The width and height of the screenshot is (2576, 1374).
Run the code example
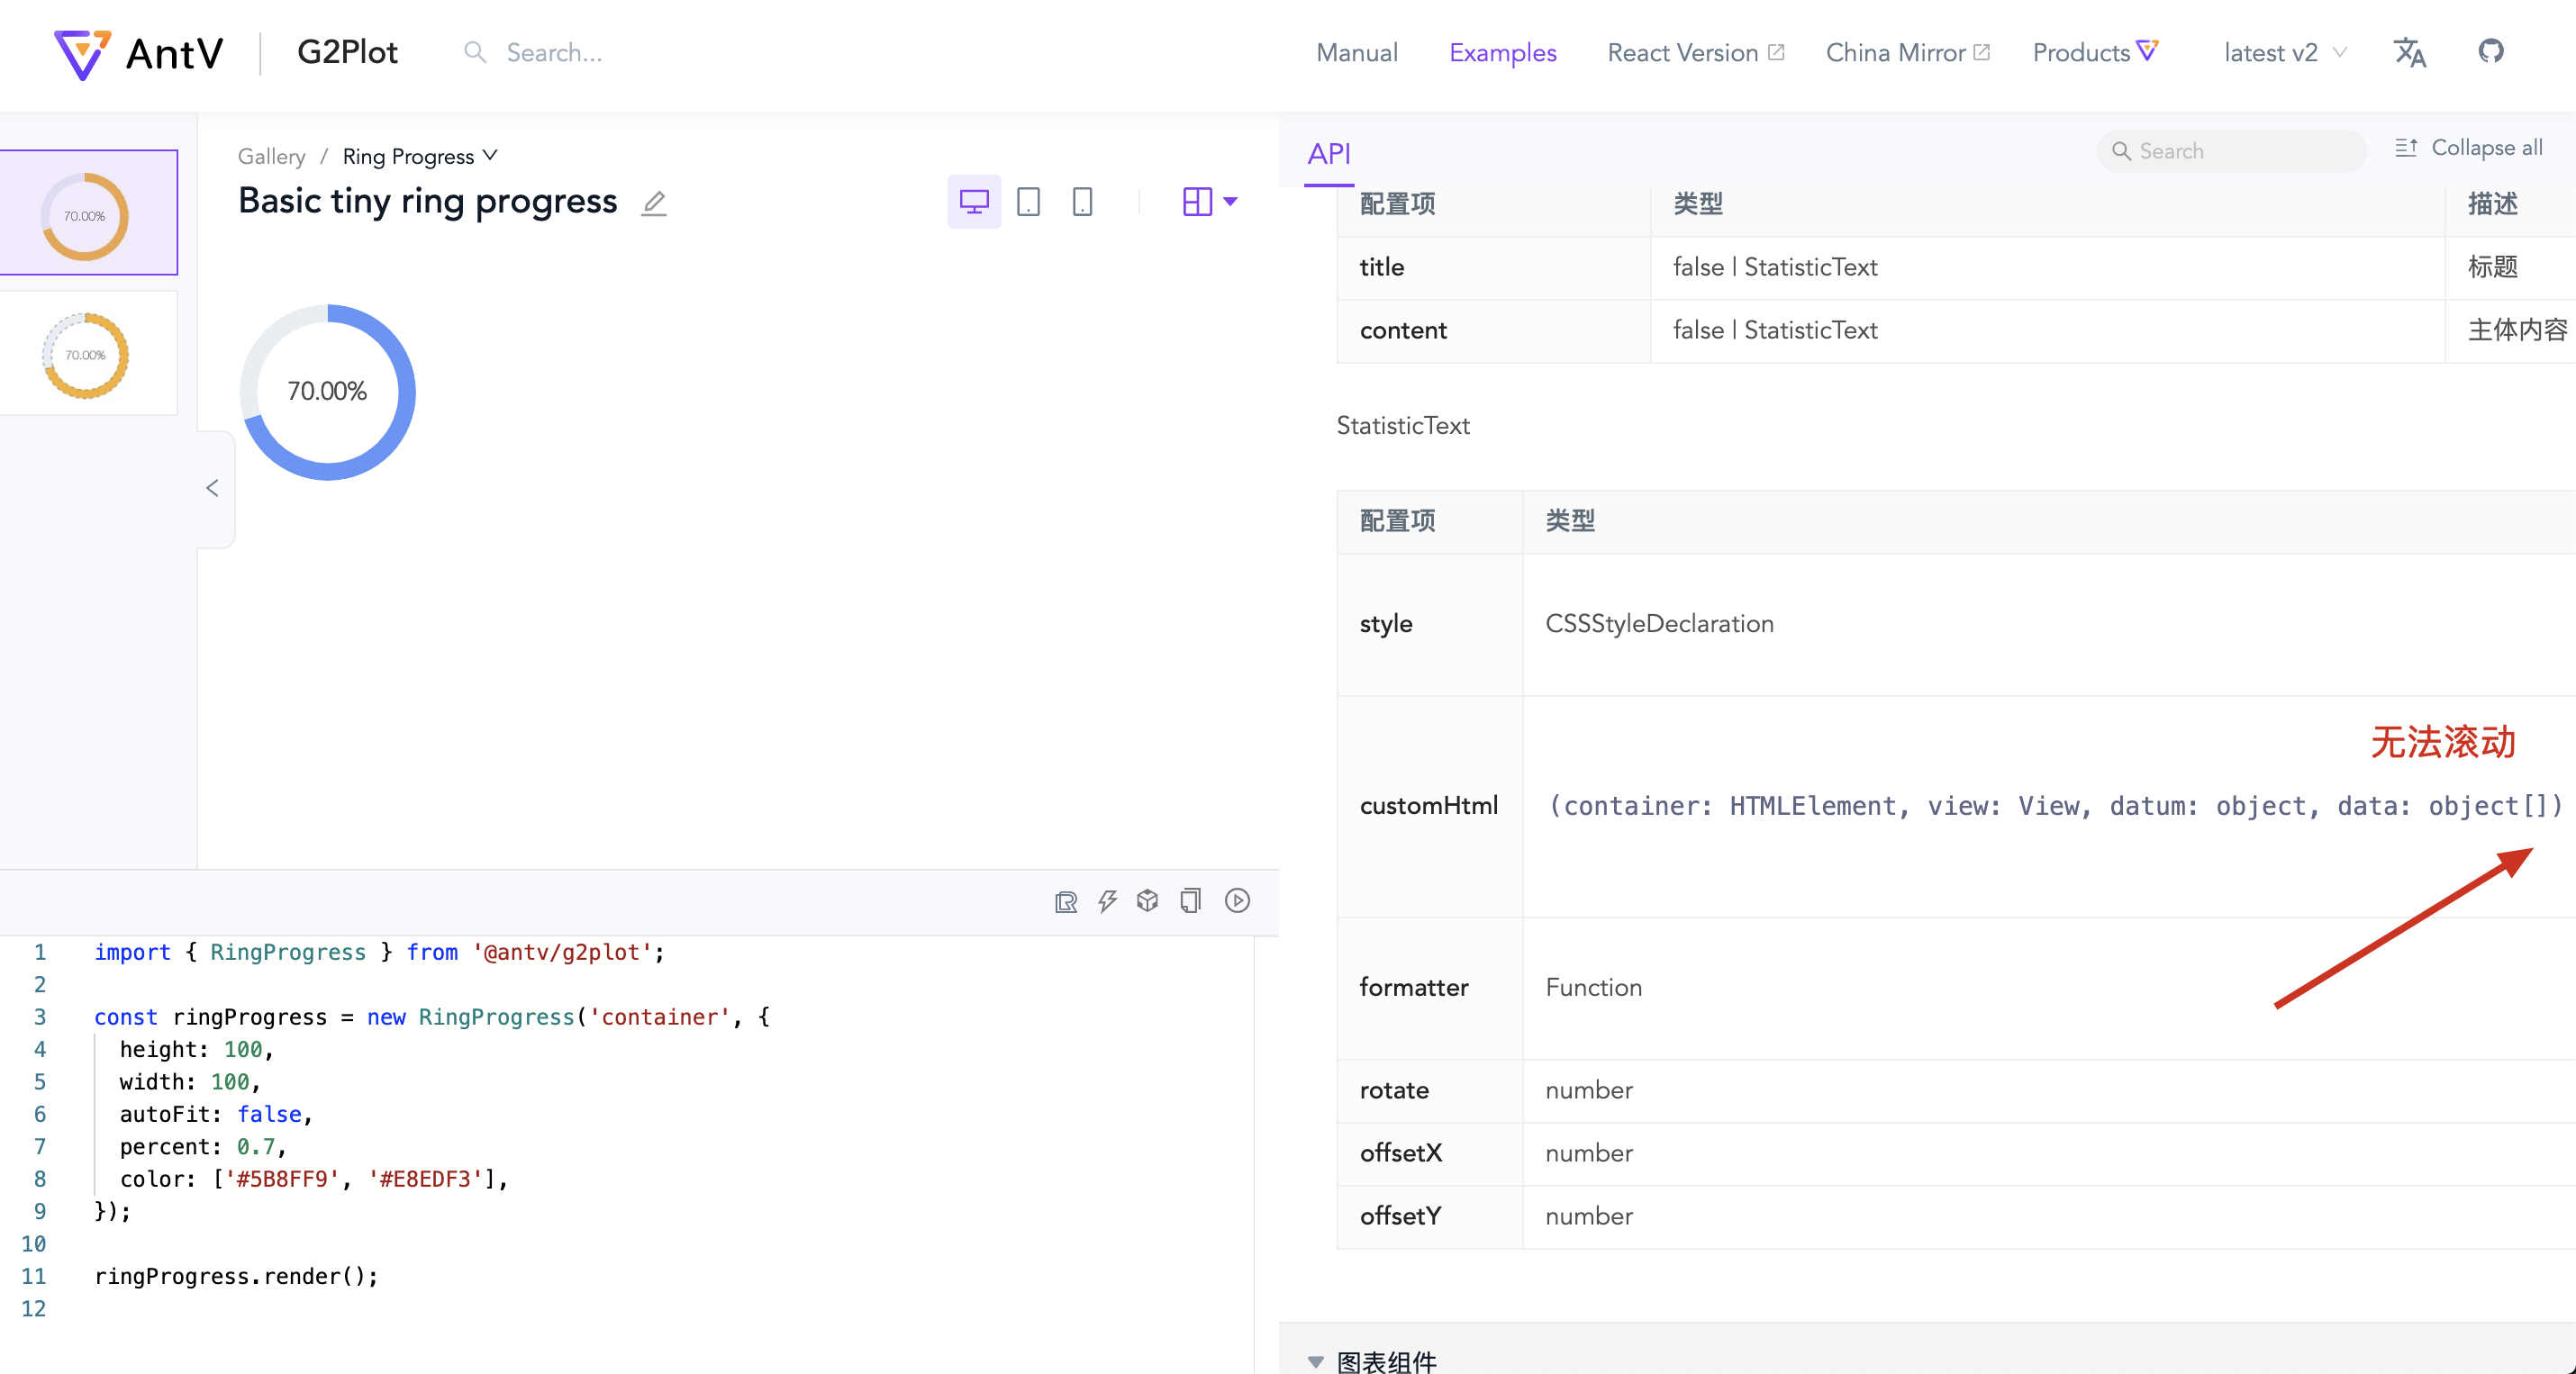point(1237,901)
